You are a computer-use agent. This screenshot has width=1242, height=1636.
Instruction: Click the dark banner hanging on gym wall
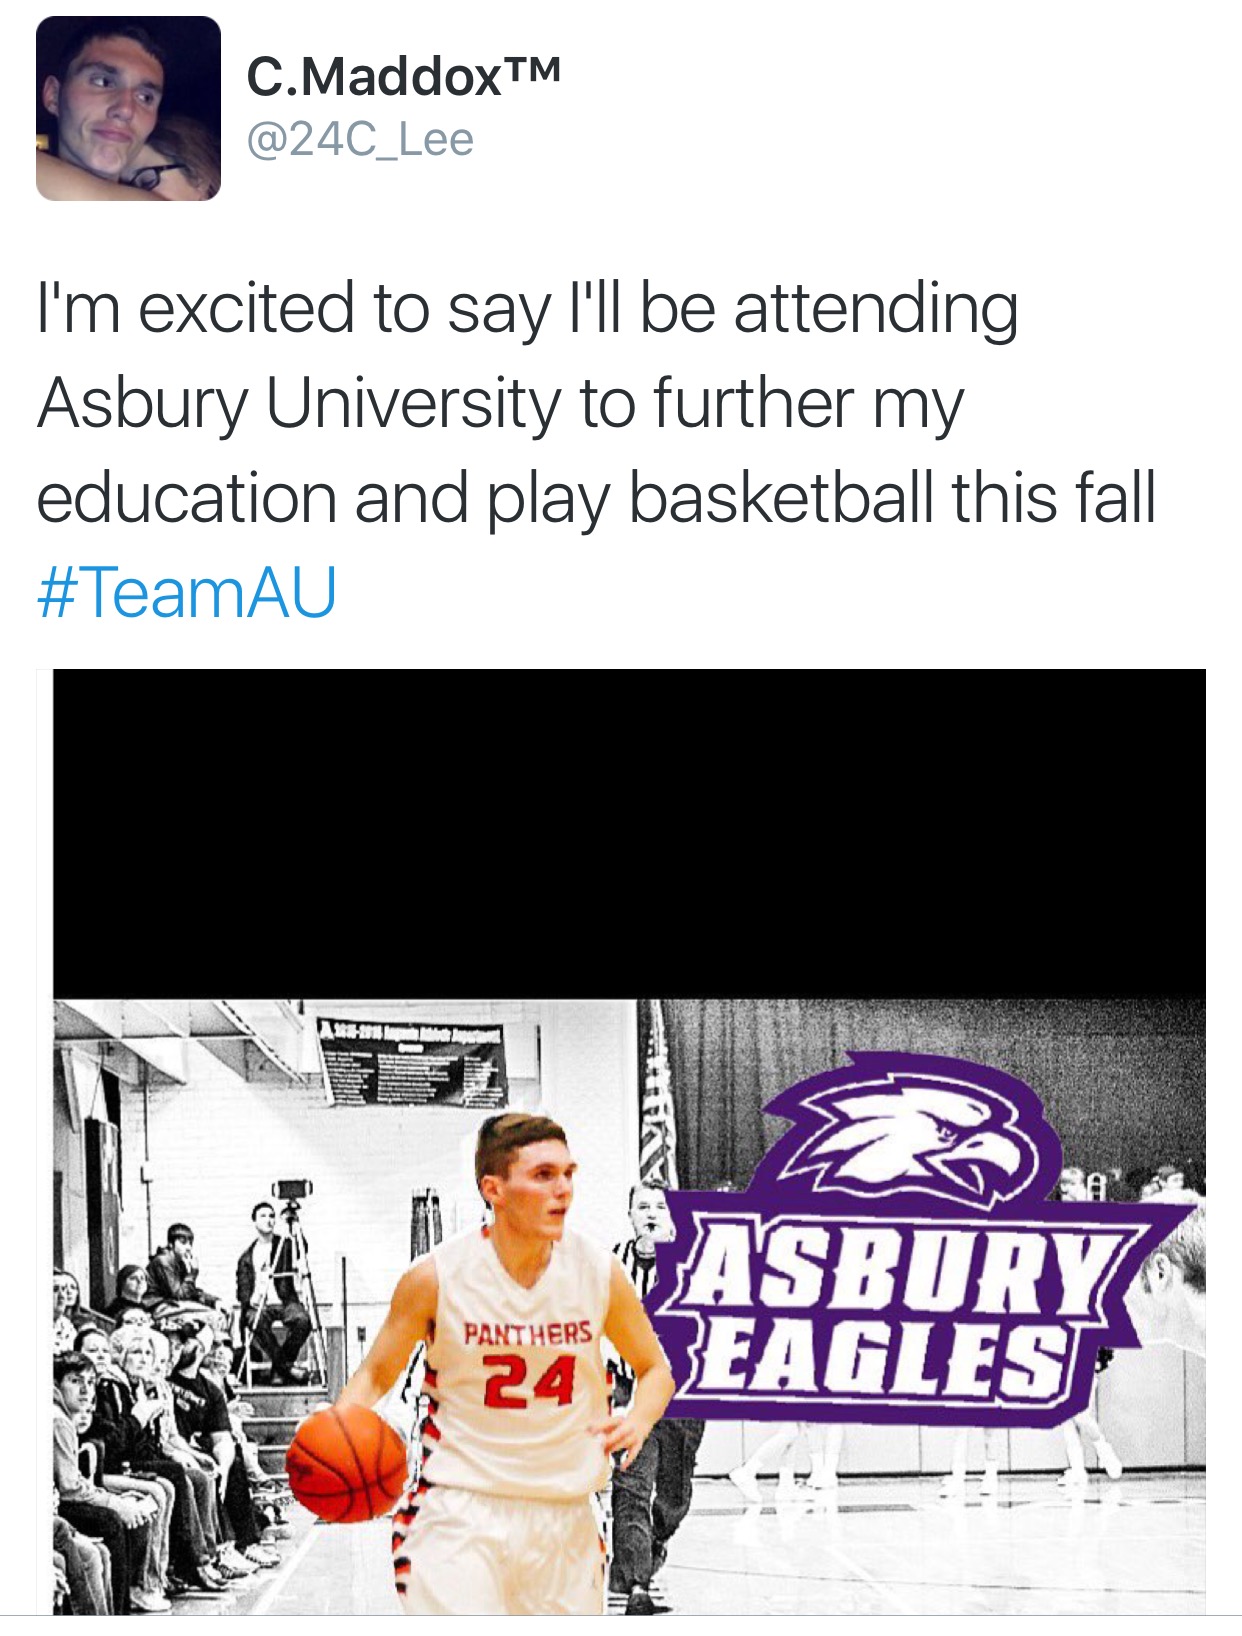click(411, 1063)
